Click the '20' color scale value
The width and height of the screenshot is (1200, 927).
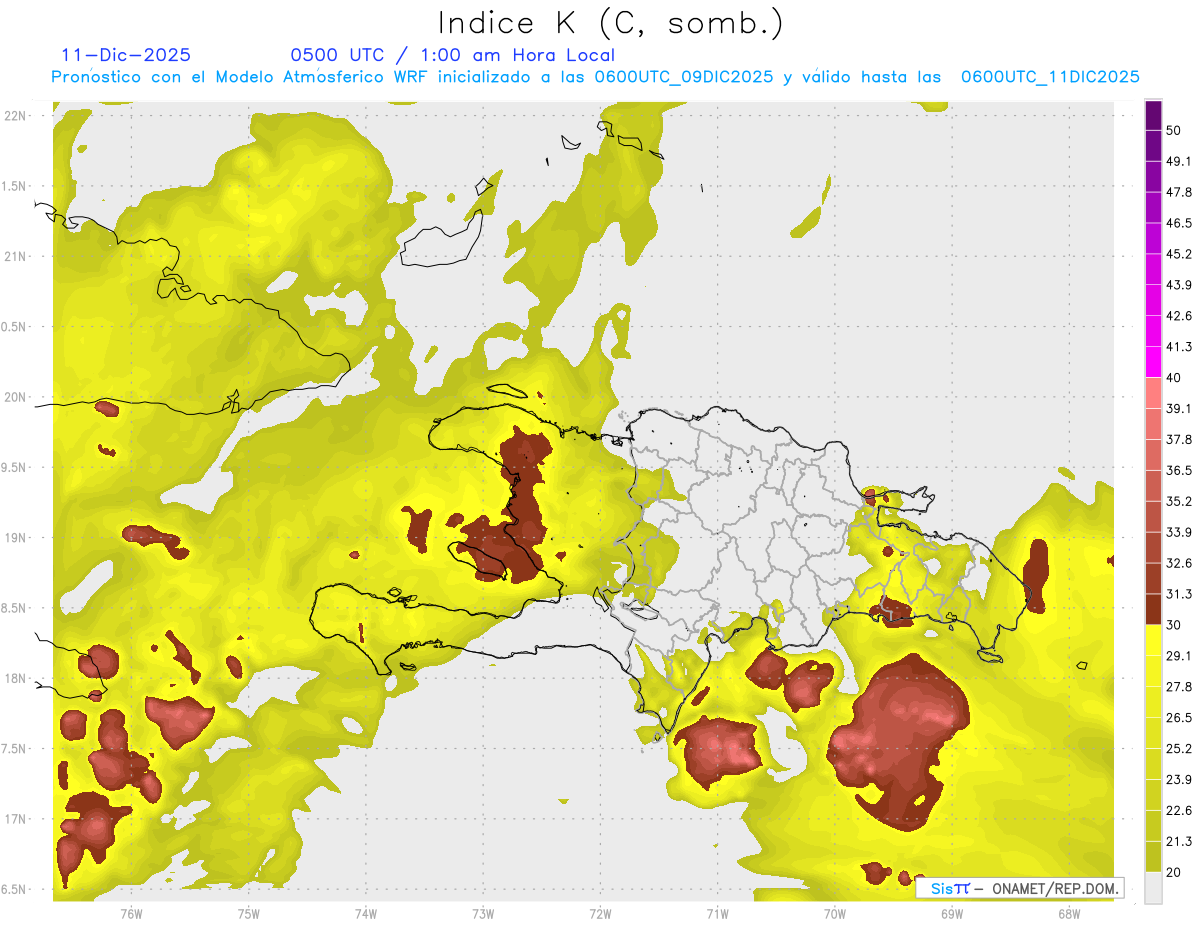point(1175,872)
